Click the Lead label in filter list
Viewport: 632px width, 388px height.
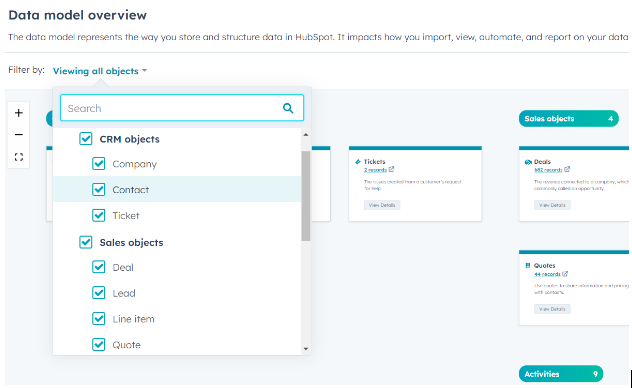pos(124,293)
